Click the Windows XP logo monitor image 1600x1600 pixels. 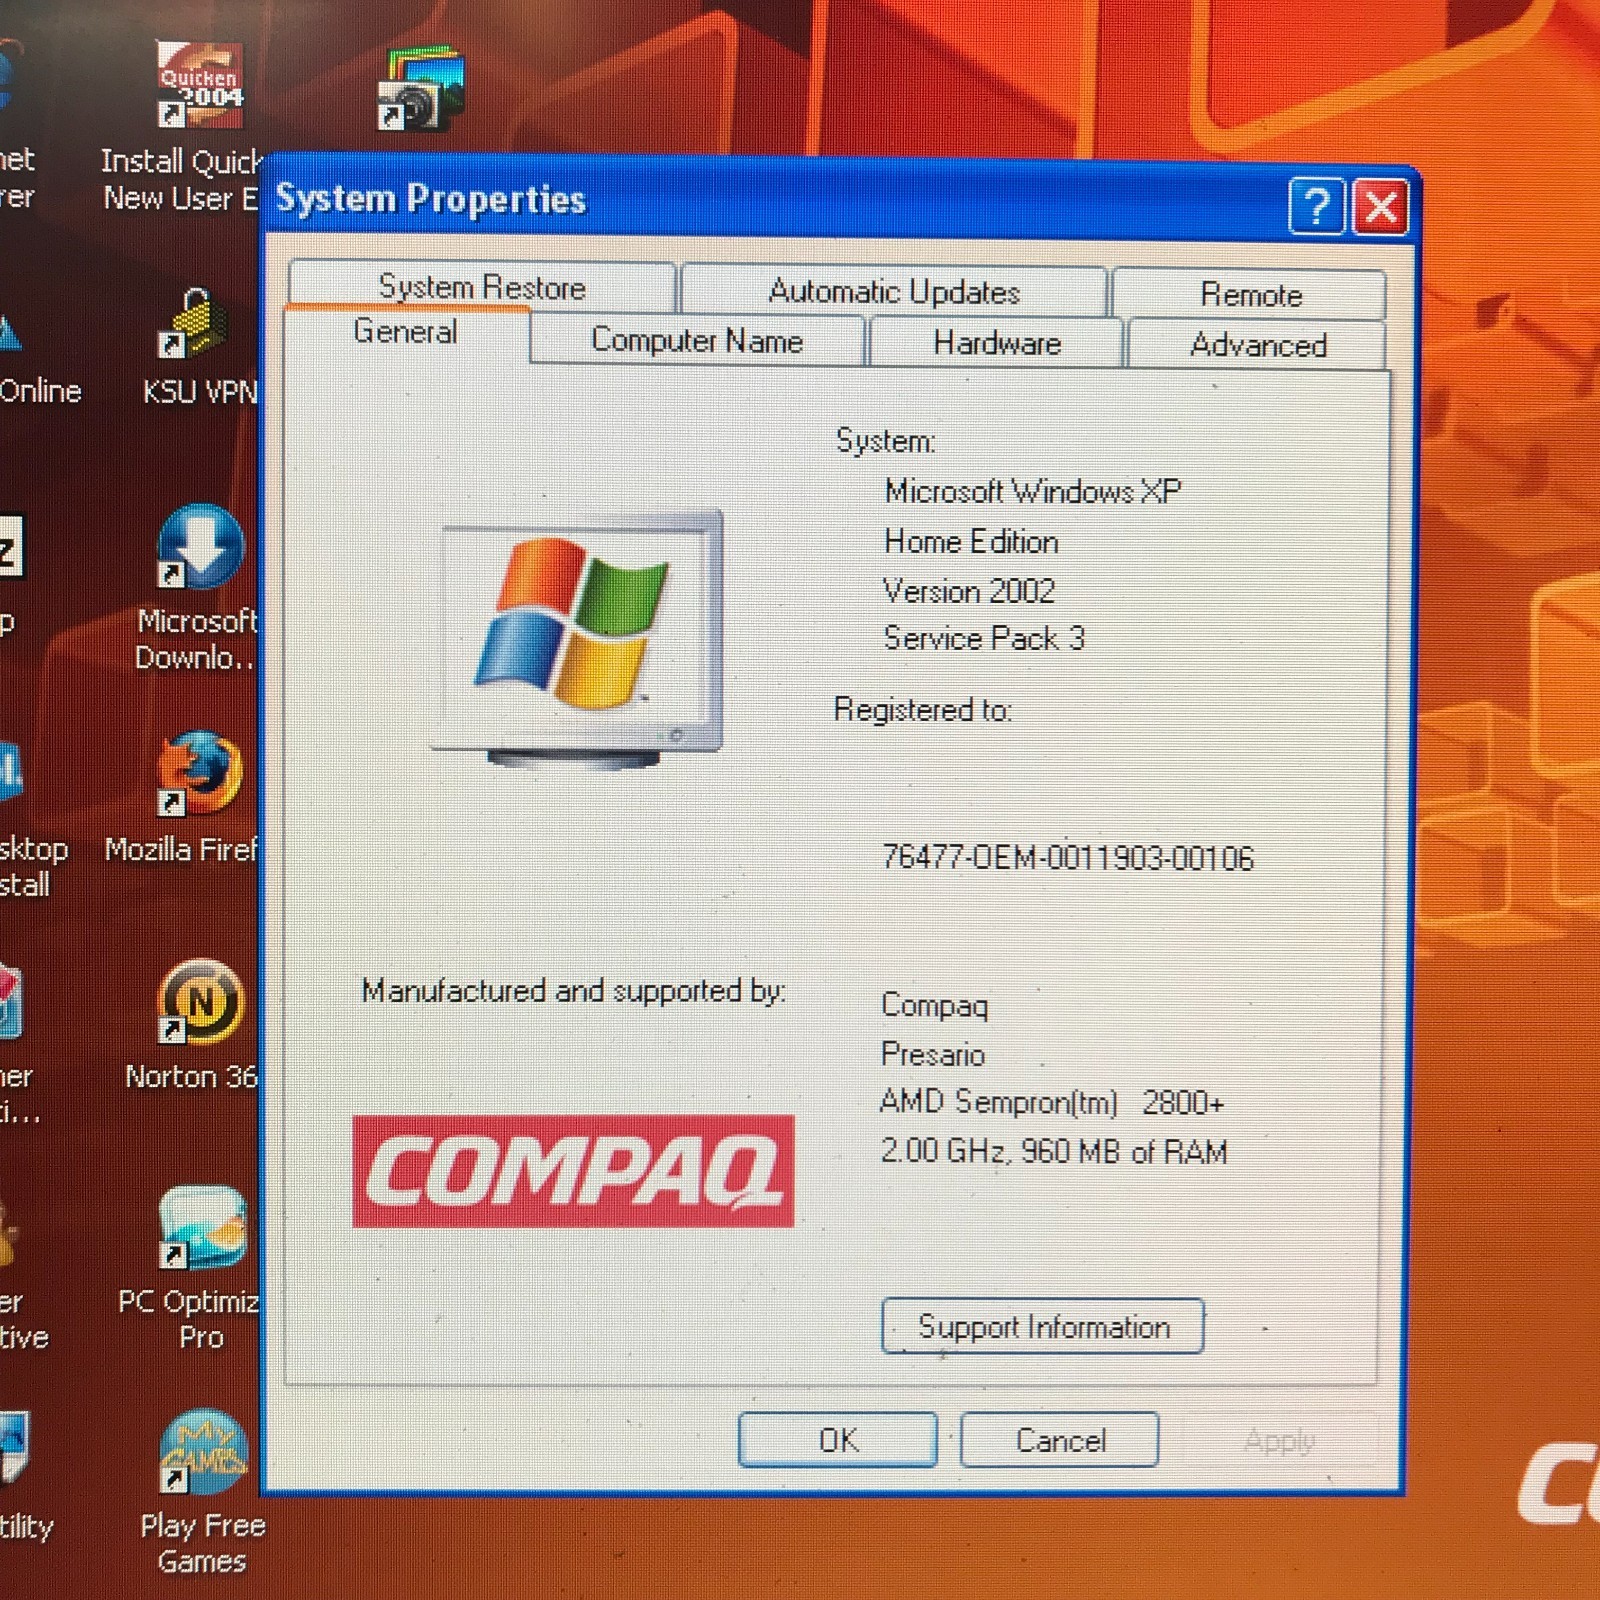[578, 638]
